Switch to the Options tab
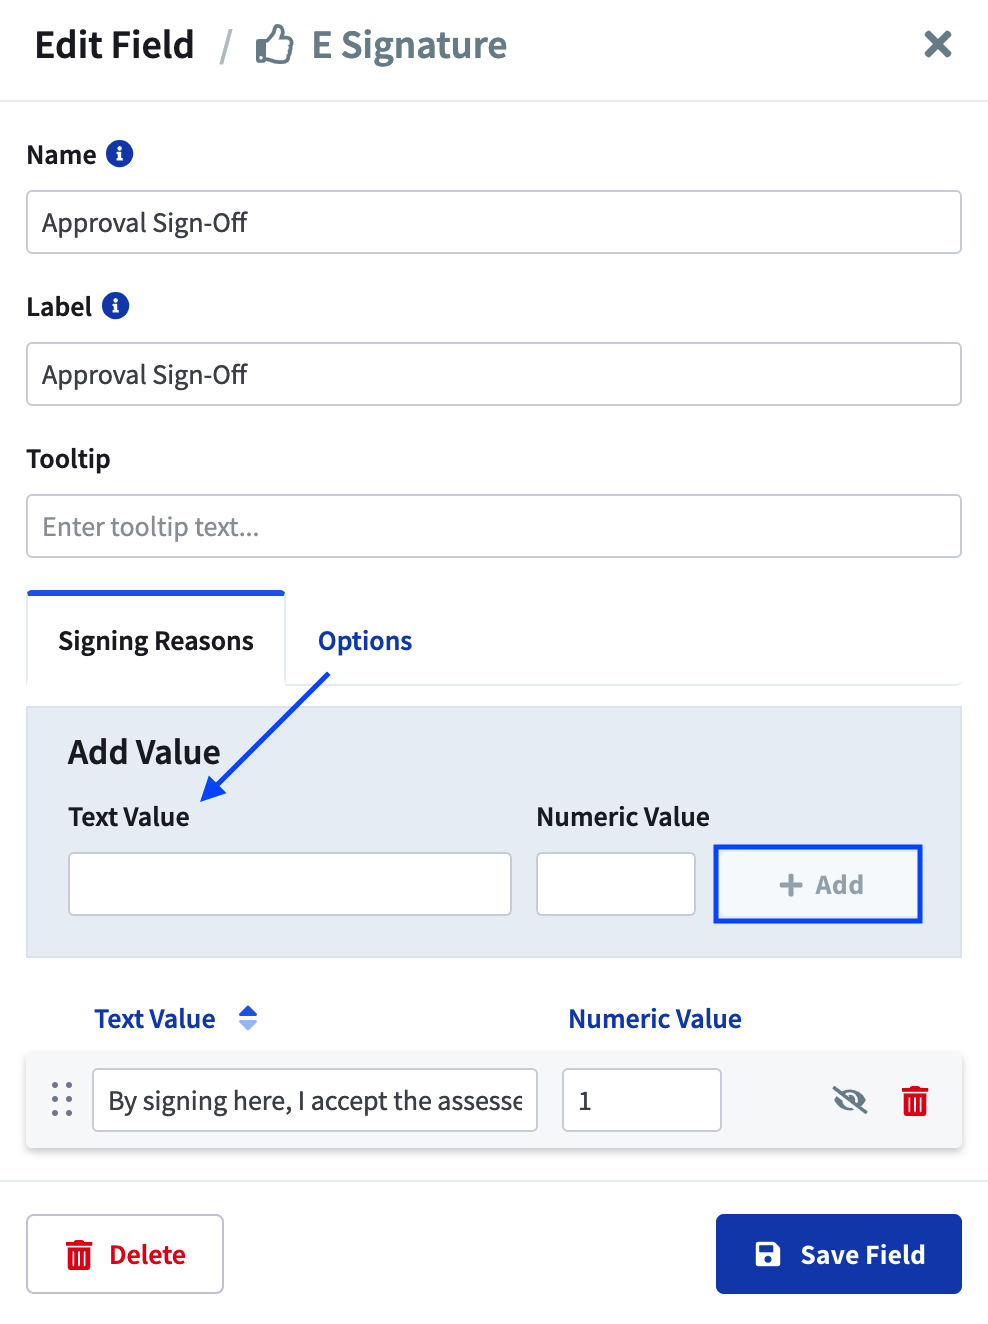This screenshot has width=988, height=1324. pos(365,641)
